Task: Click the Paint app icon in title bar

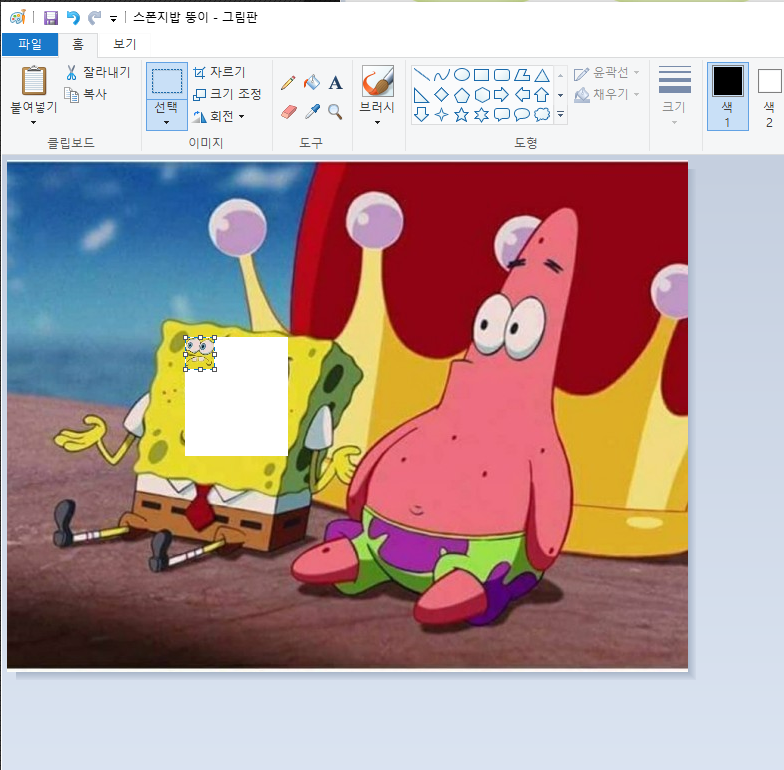Action: pos(18,18)
